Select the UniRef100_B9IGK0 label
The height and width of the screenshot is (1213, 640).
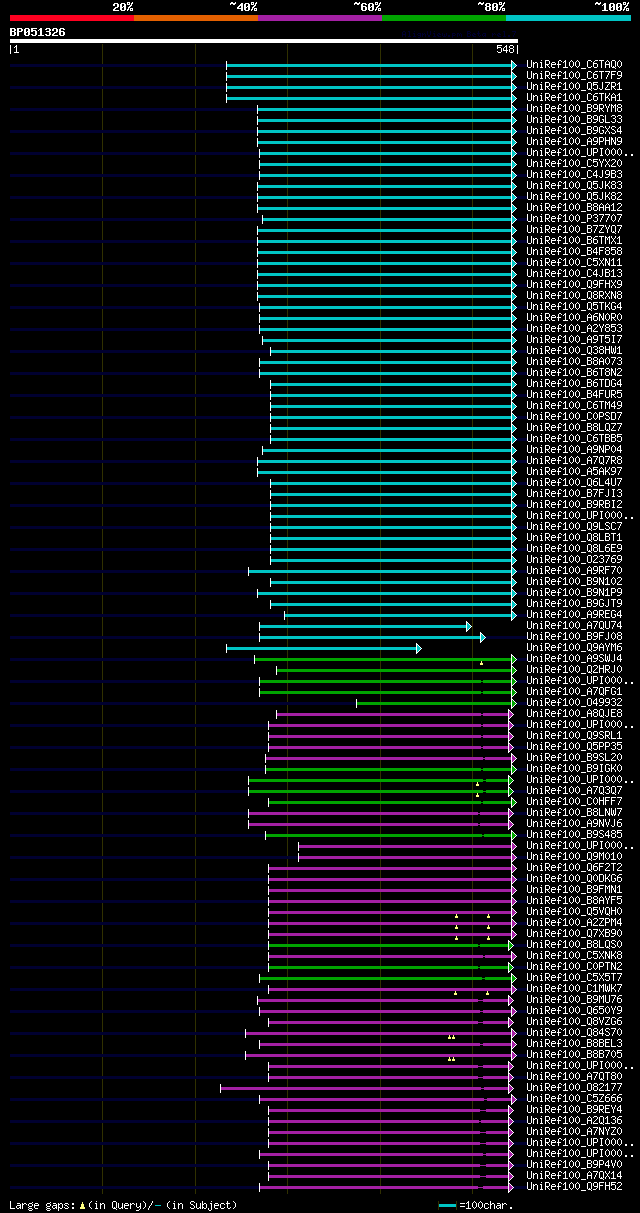(x=574, y=768)
